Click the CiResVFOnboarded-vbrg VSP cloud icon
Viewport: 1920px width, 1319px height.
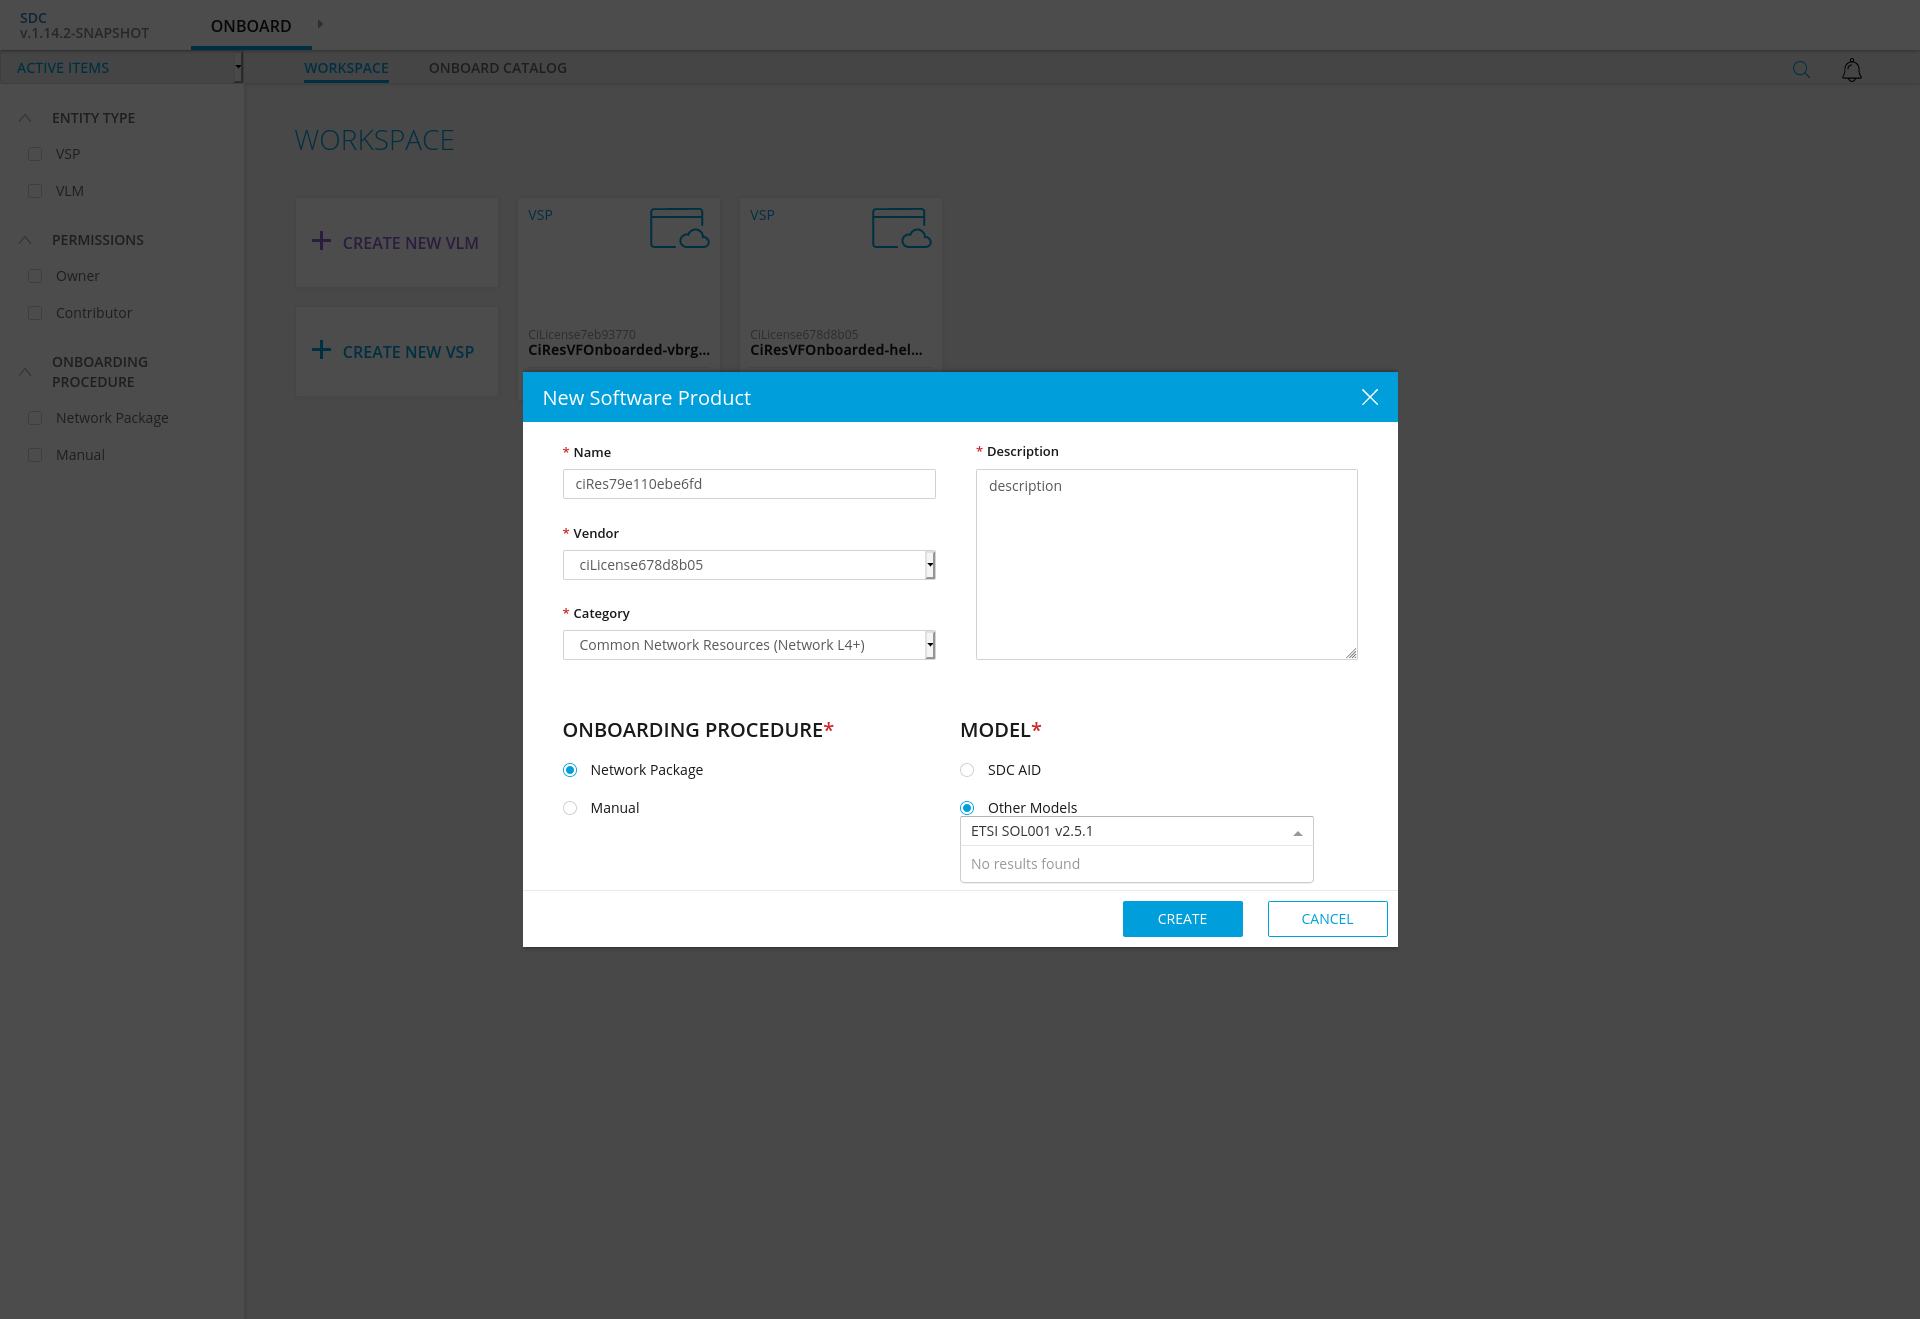(x=679, y=228)
